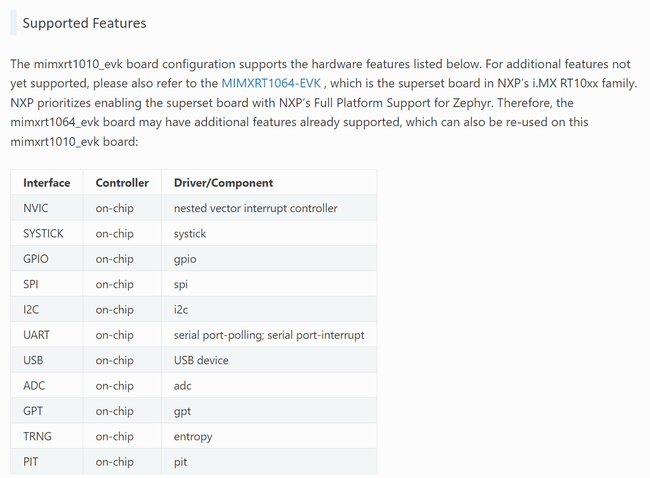
Task: Click the entropy driver cell
Action: point(194,437)
